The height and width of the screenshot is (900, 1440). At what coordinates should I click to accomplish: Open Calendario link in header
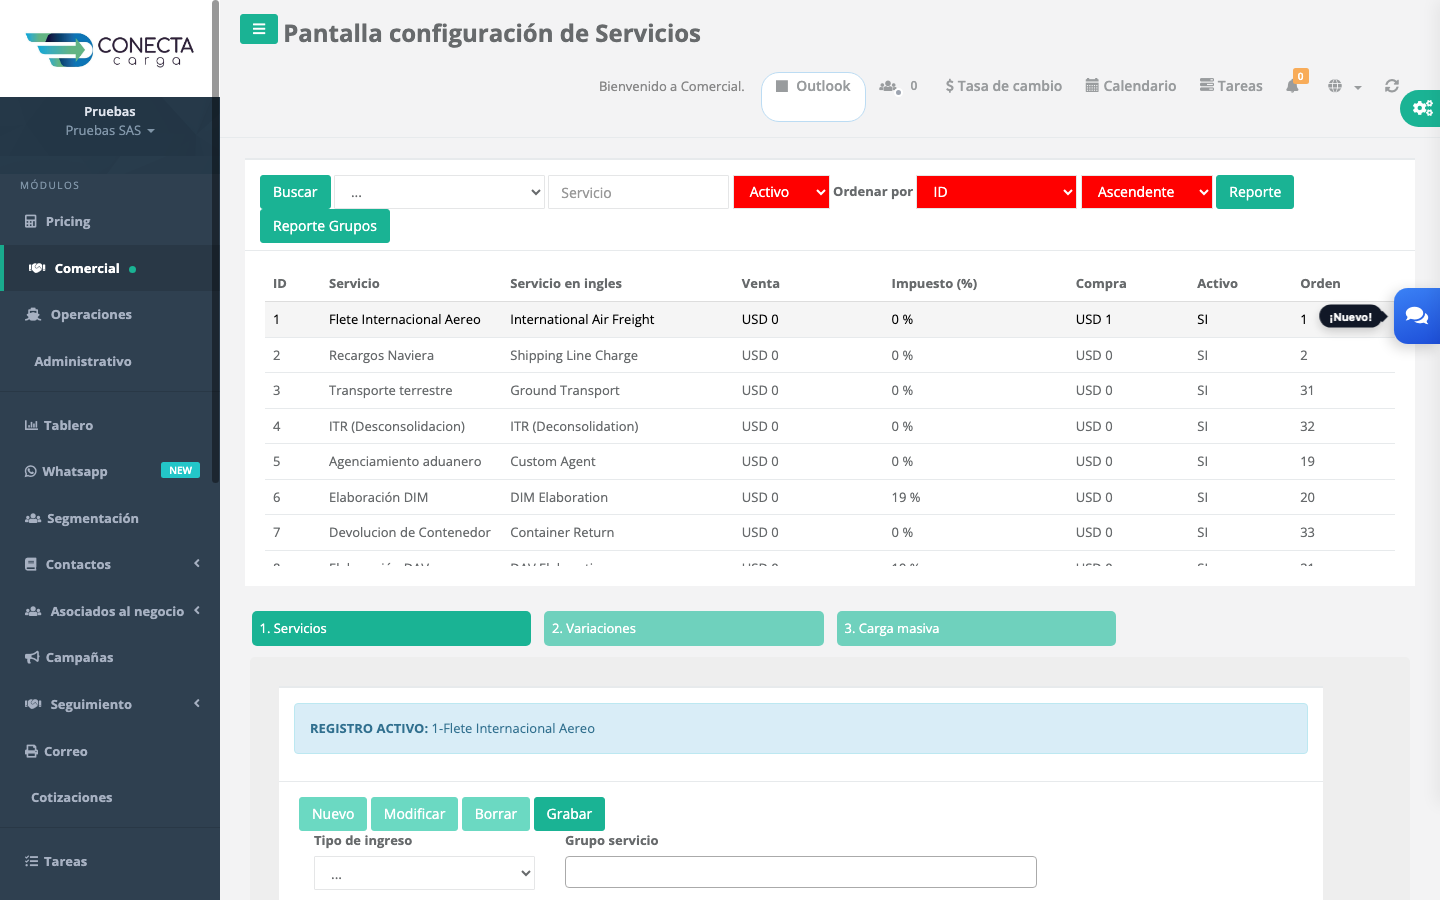(1131, 86)
